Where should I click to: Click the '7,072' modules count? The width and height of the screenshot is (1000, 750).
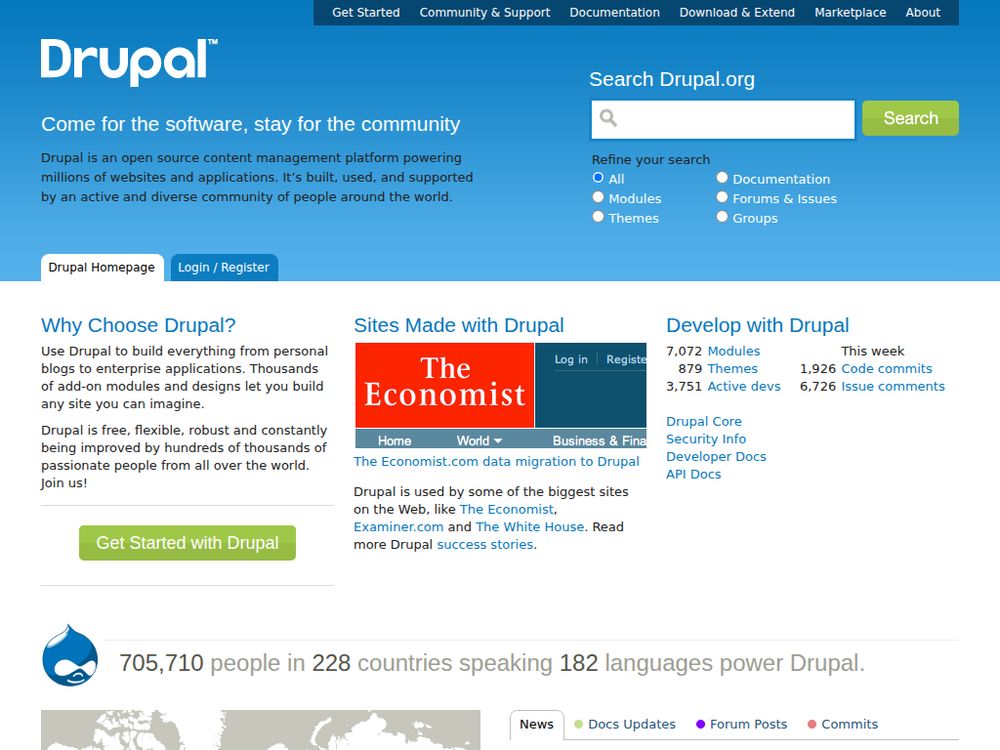coord(684,351)
